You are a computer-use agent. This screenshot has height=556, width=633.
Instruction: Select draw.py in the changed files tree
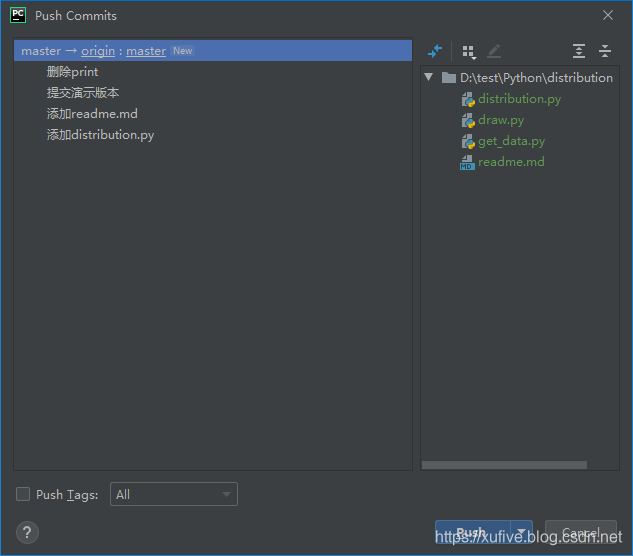(501, 120)
